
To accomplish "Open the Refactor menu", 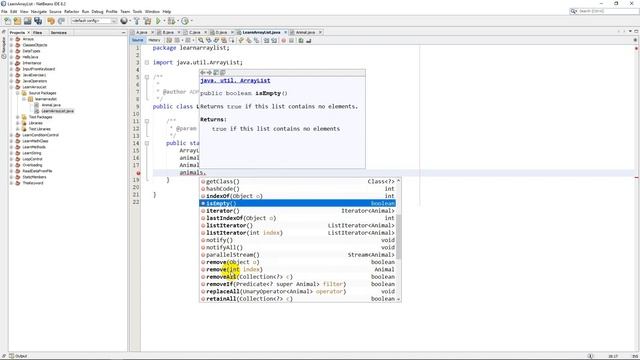I will [71, 11].
